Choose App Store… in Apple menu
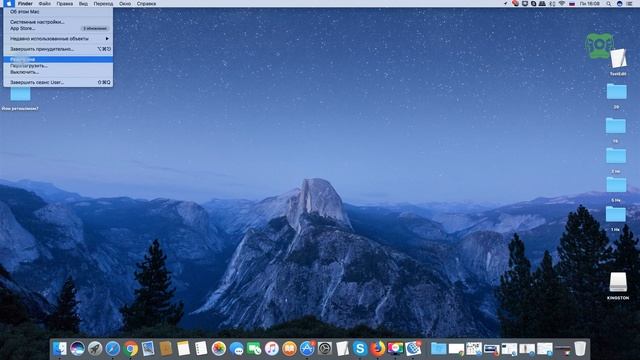Screen dimensions: 640x360 click(x=58, y=28)
